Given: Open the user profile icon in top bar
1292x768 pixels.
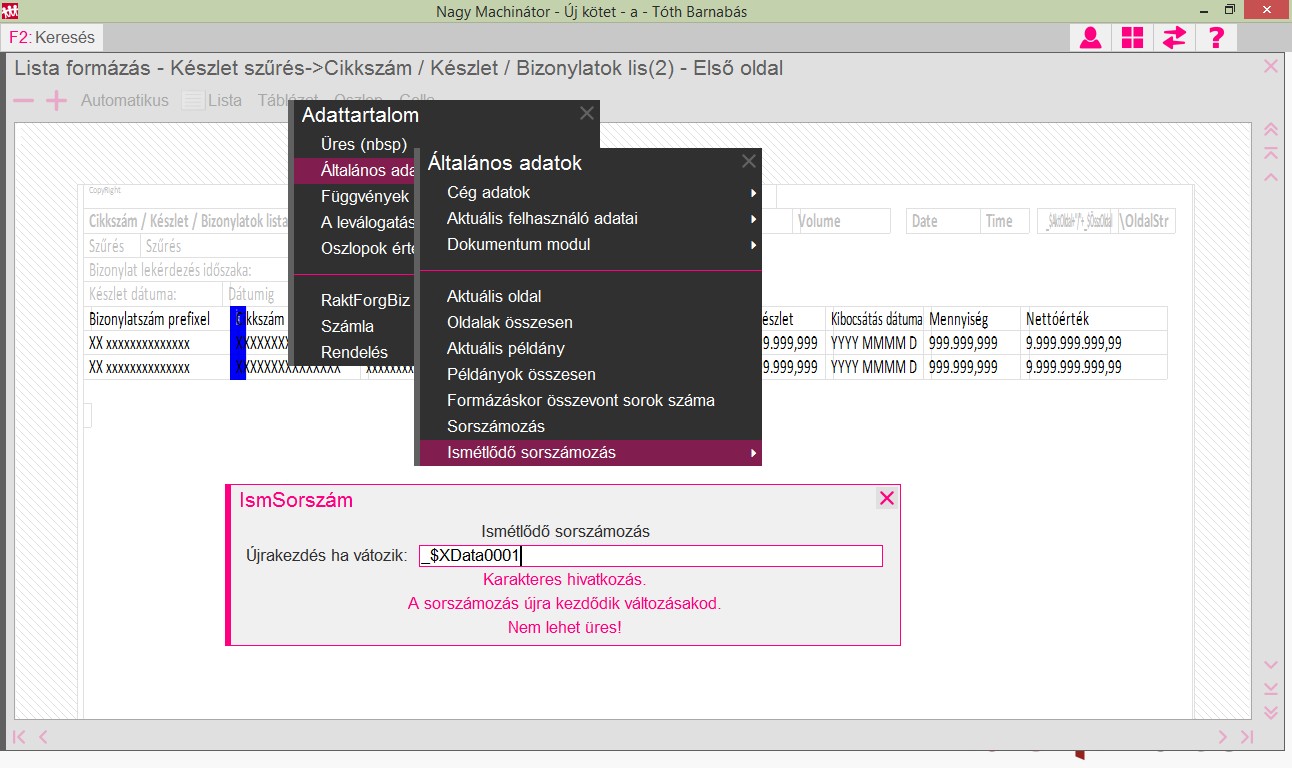Looking at the screenshot, I should pyautogui.click(x=1090, y=38).
